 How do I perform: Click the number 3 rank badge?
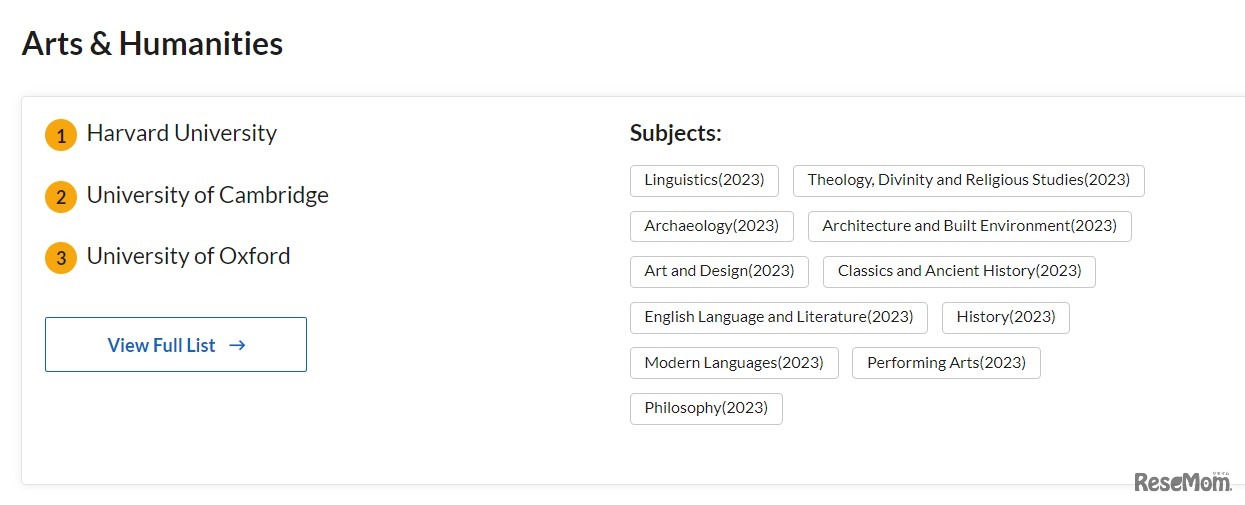point(61,258)
